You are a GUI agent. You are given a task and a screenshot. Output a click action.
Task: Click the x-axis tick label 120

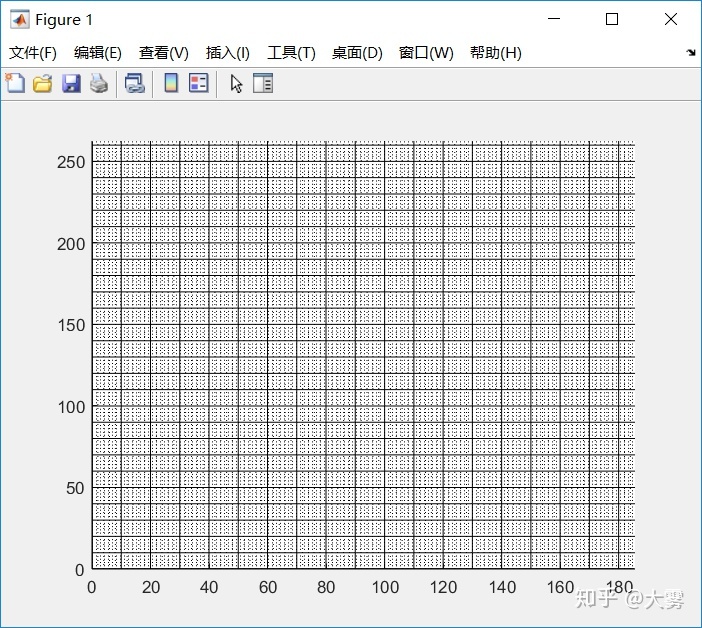tap(443, 587)
